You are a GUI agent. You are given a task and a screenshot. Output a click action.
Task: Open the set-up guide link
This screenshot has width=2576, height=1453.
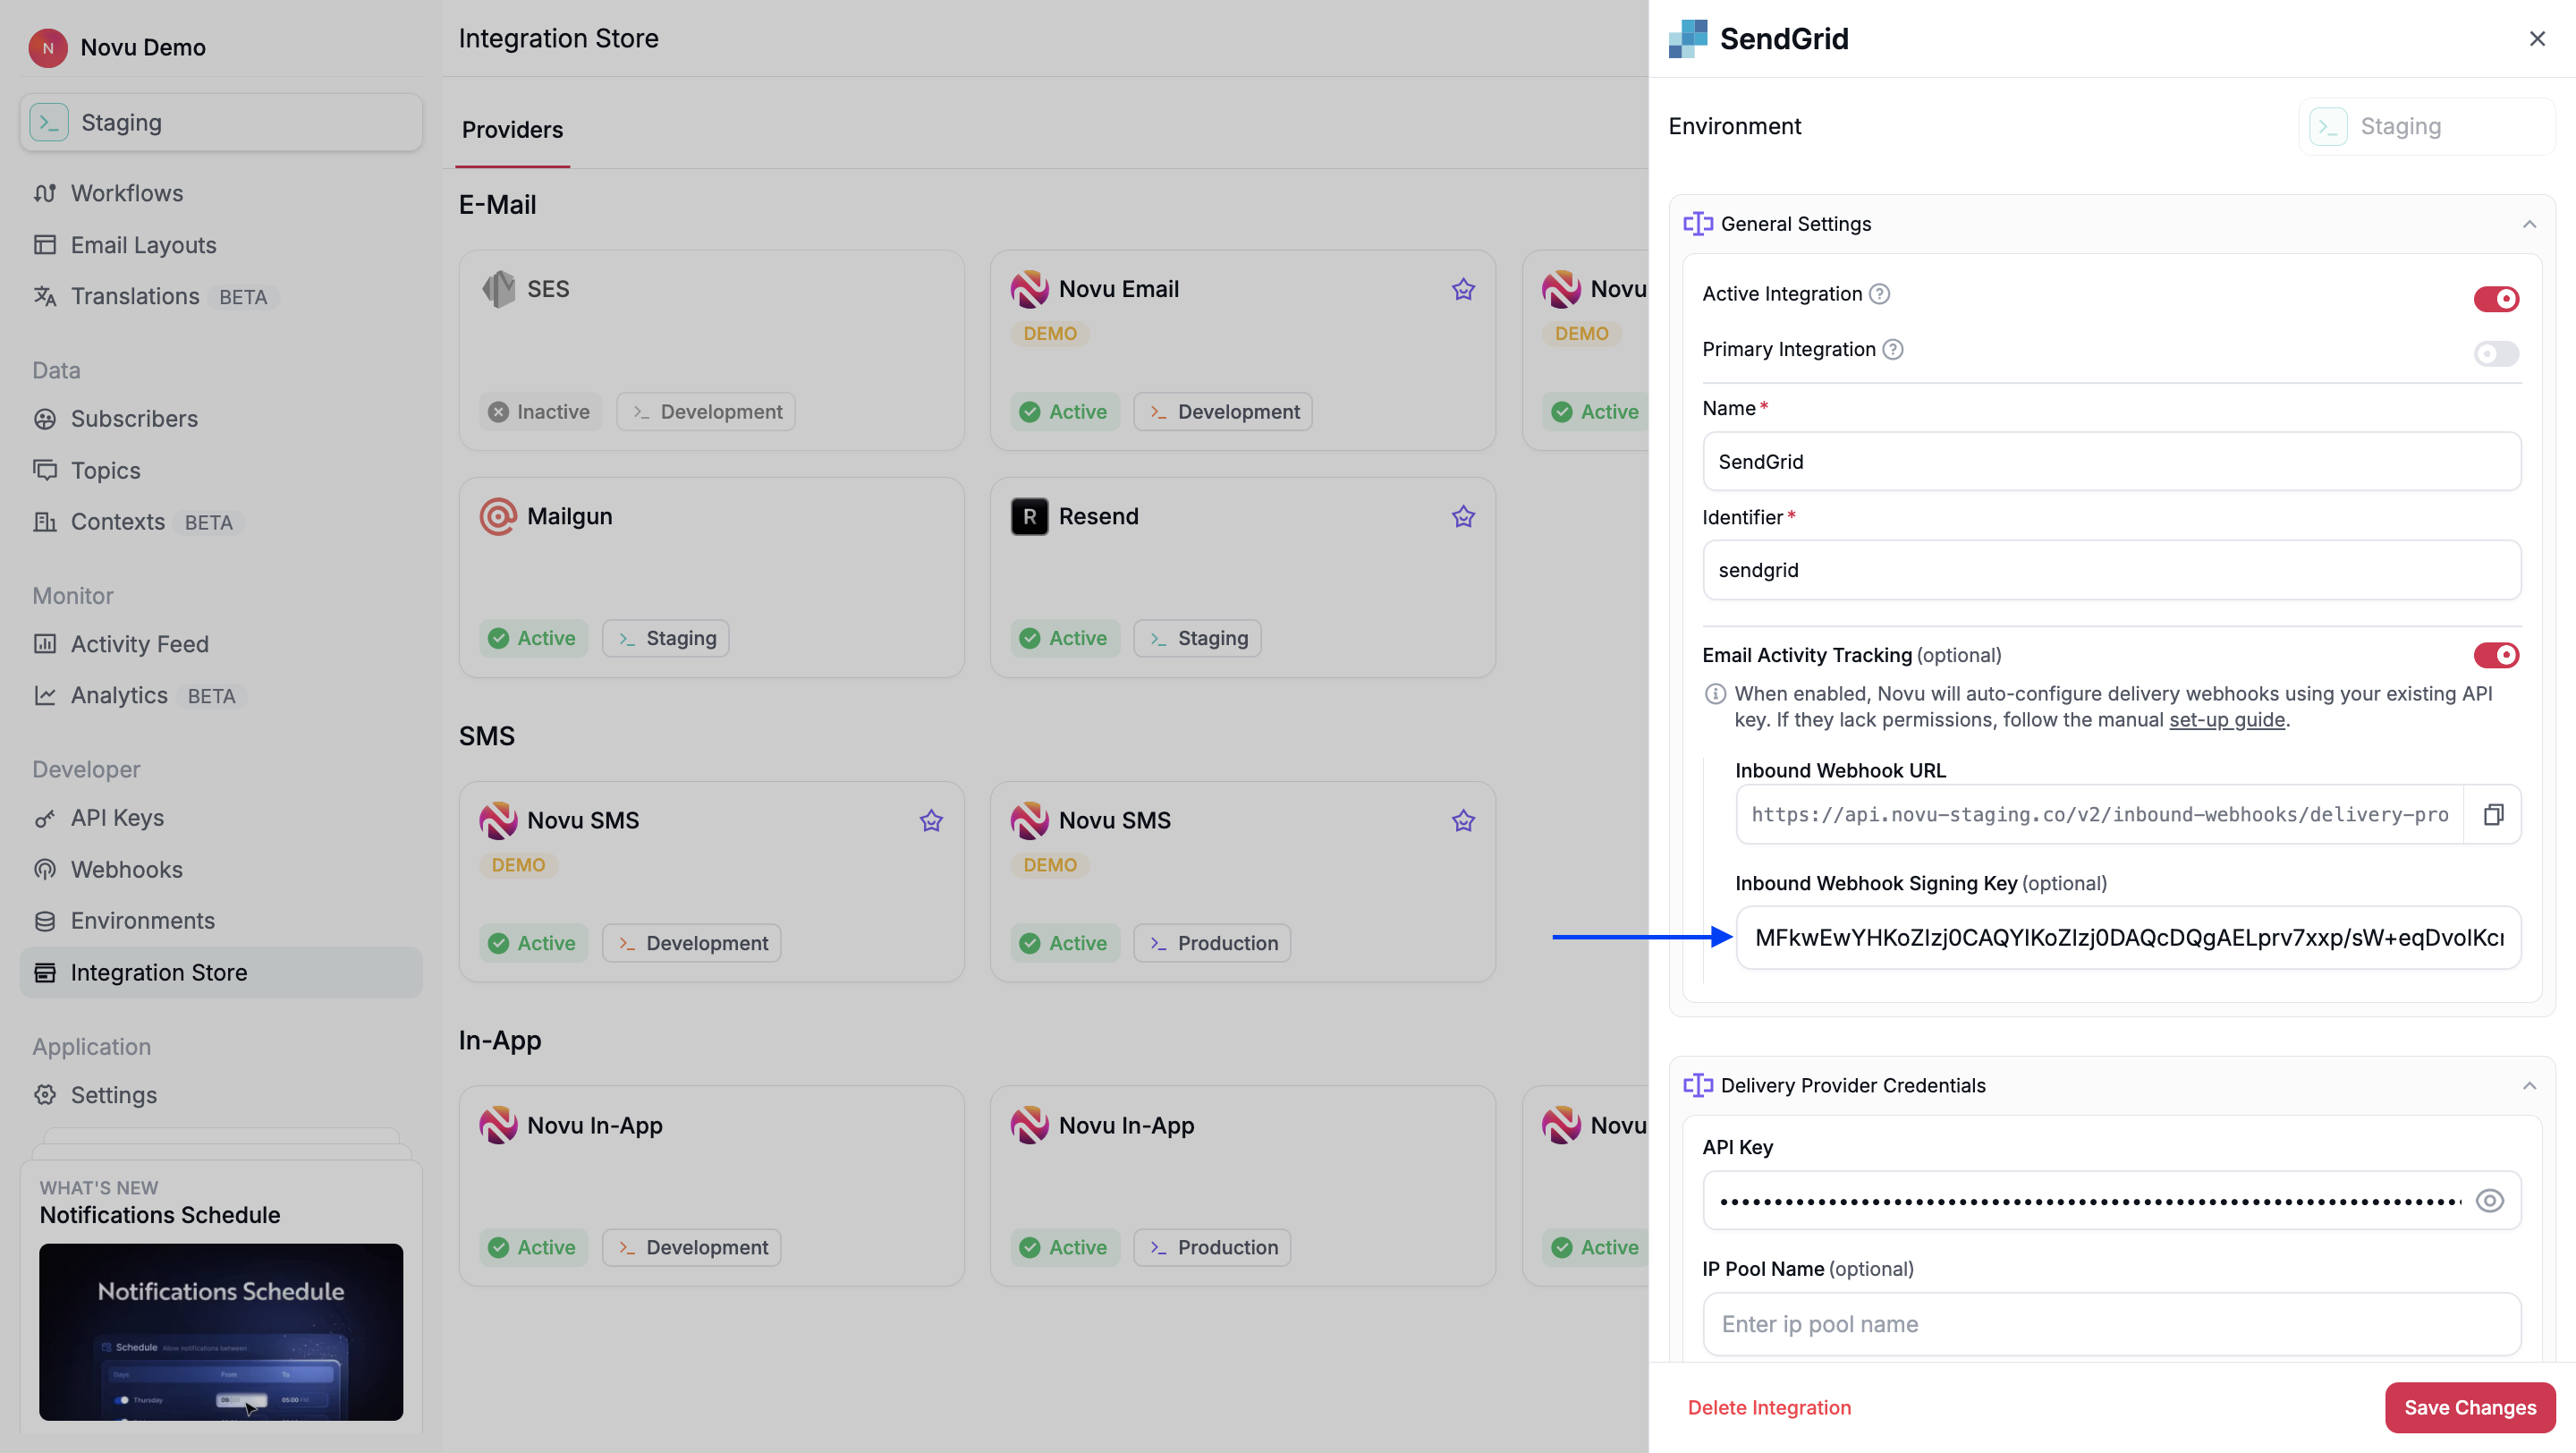point(2226,719)
